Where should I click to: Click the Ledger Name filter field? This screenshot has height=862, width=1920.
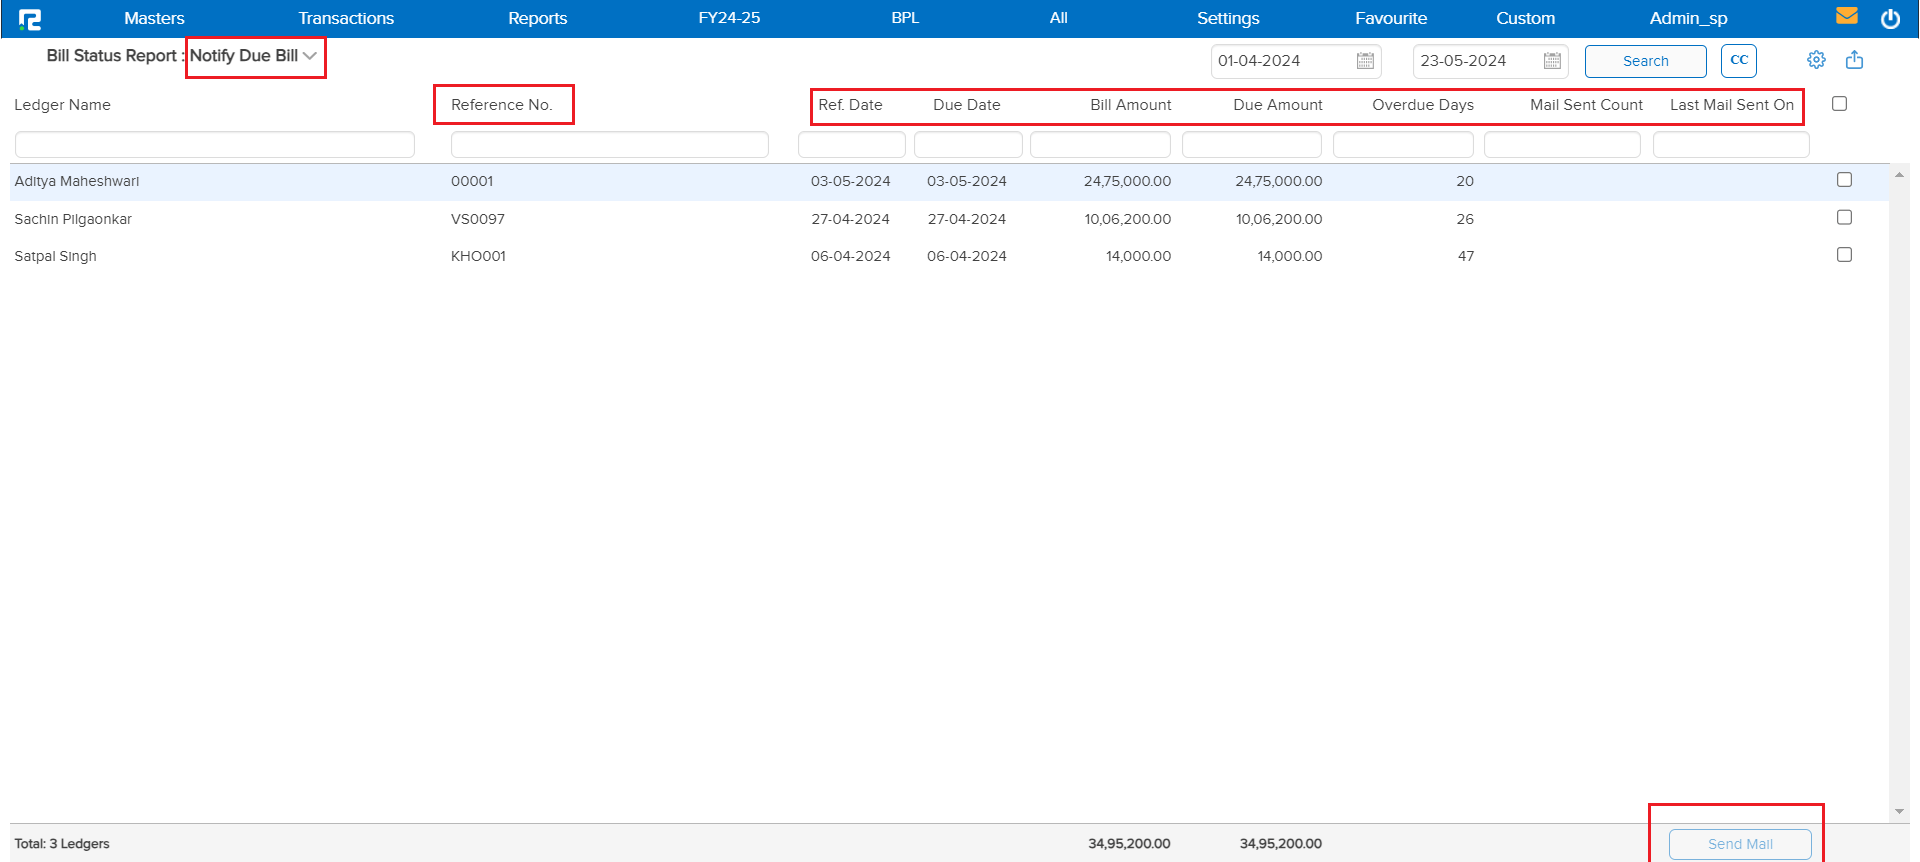pos(214,145)
